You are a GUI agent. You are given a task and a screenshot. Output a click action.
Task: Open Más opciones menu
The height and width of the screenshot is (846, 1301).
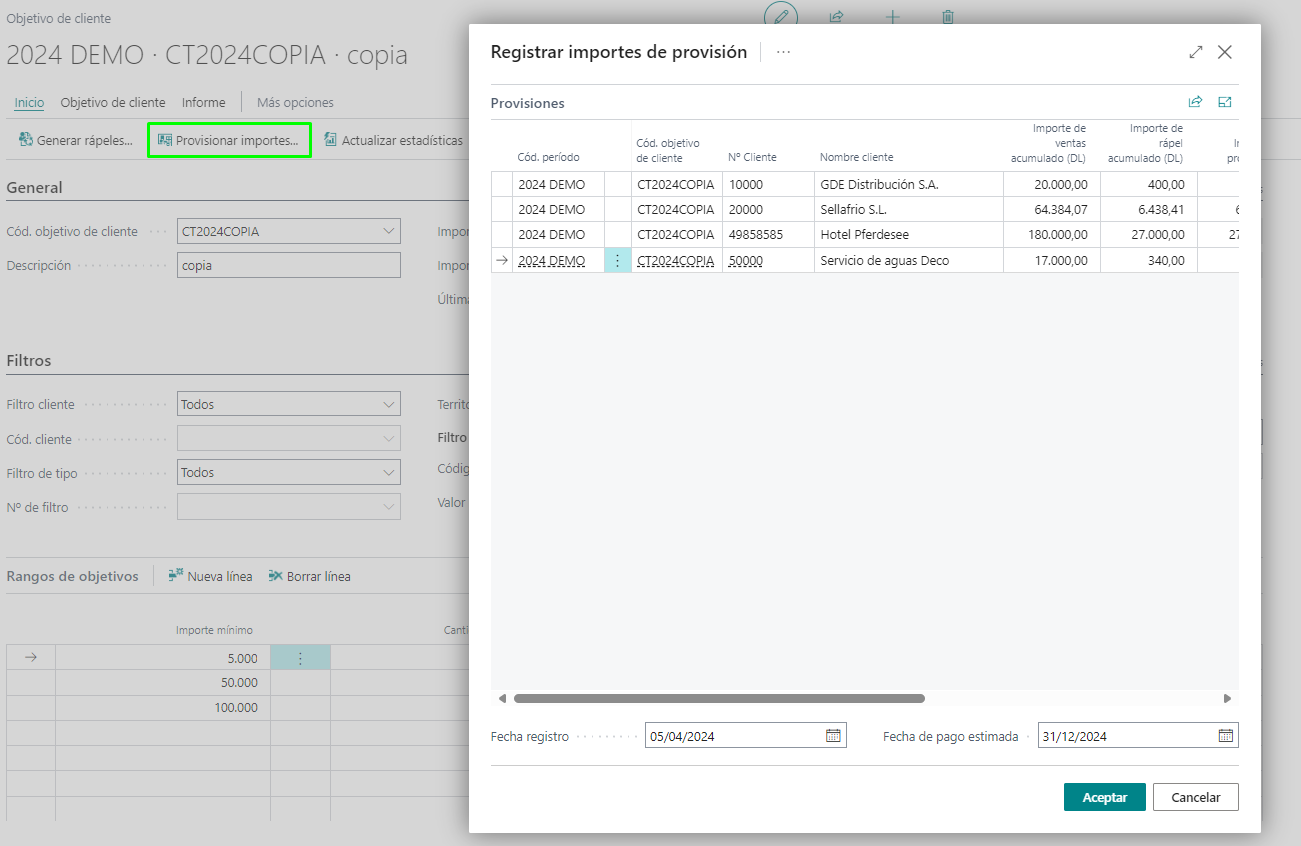(295, 102)
